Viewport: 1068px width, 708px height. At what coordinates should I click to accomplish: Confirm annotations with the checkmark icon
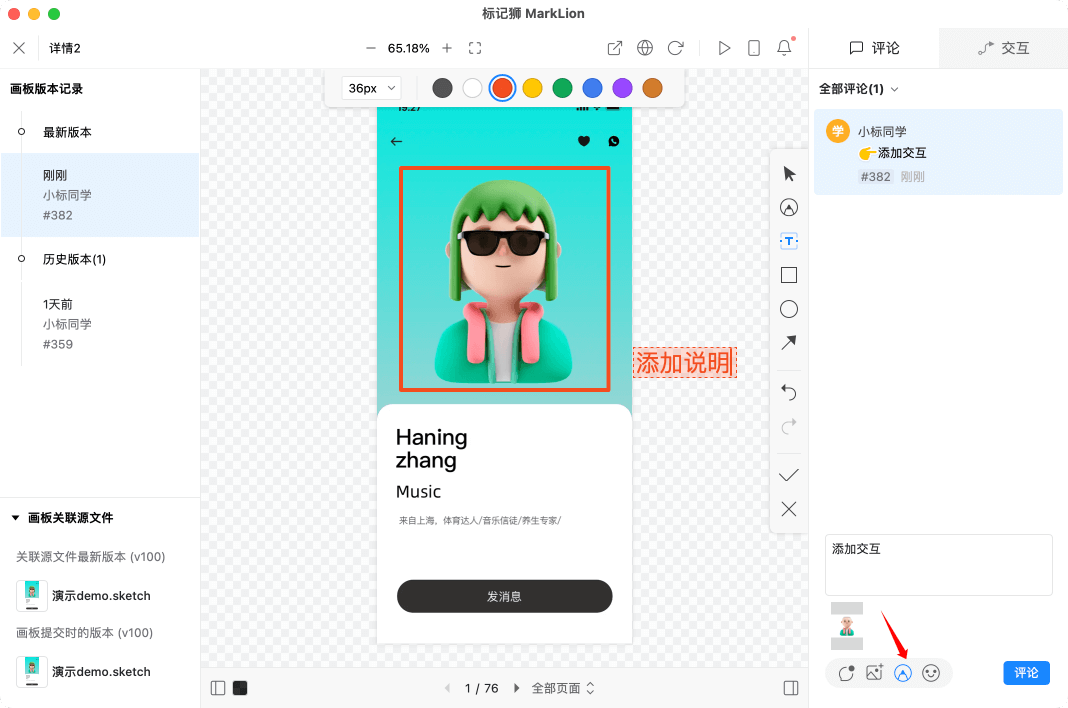788,474
